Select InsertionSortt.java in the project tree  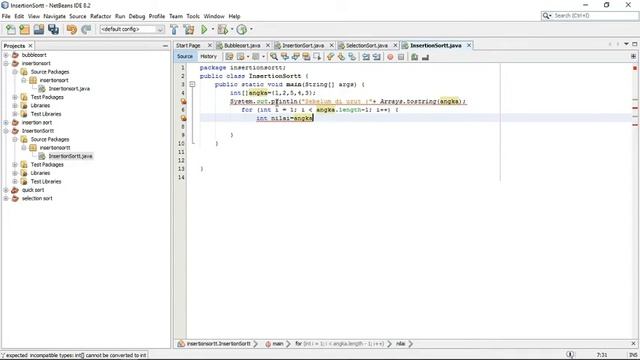[x=70, y=156]
